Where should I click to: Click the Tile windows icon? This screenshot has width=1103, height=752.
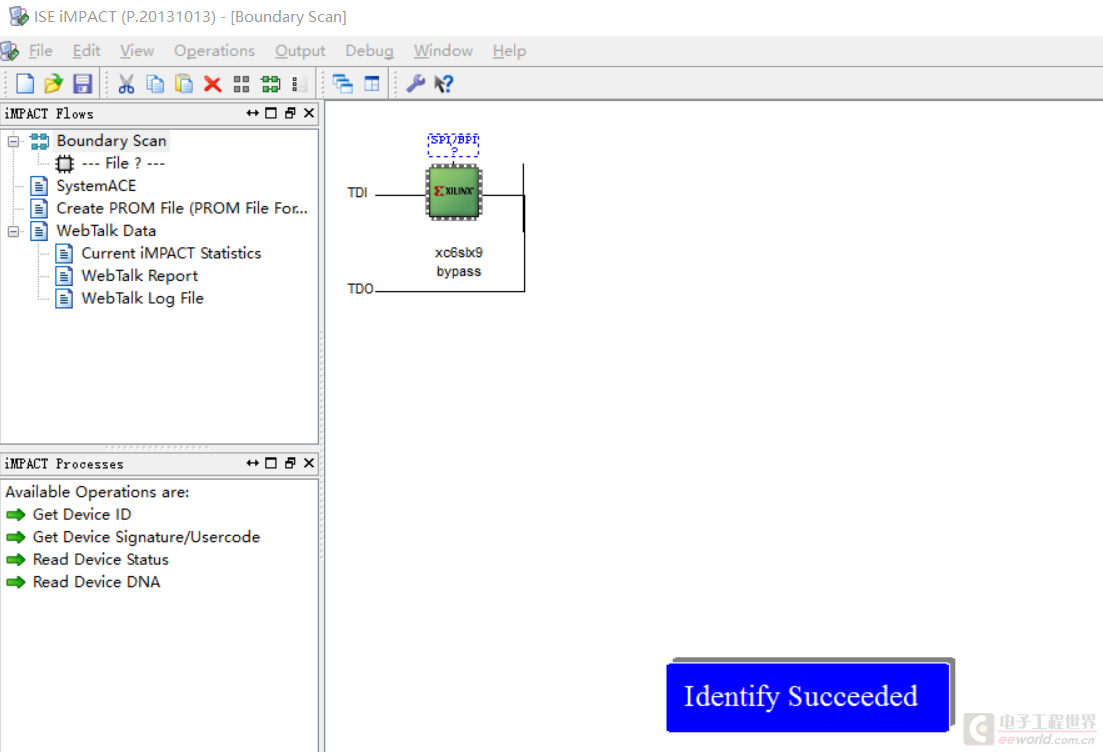coord(371,84)
